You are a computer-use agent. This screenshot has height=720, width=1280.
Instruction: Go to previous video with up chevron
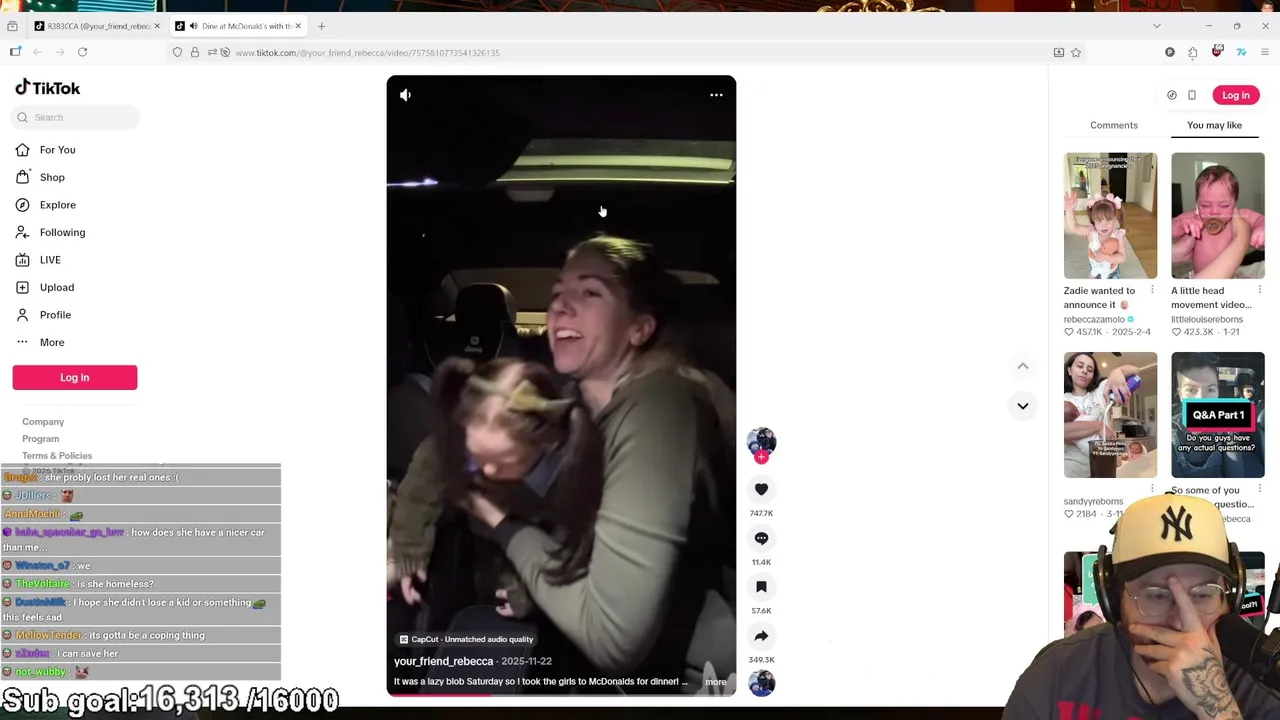click(x=1023, y=366)
